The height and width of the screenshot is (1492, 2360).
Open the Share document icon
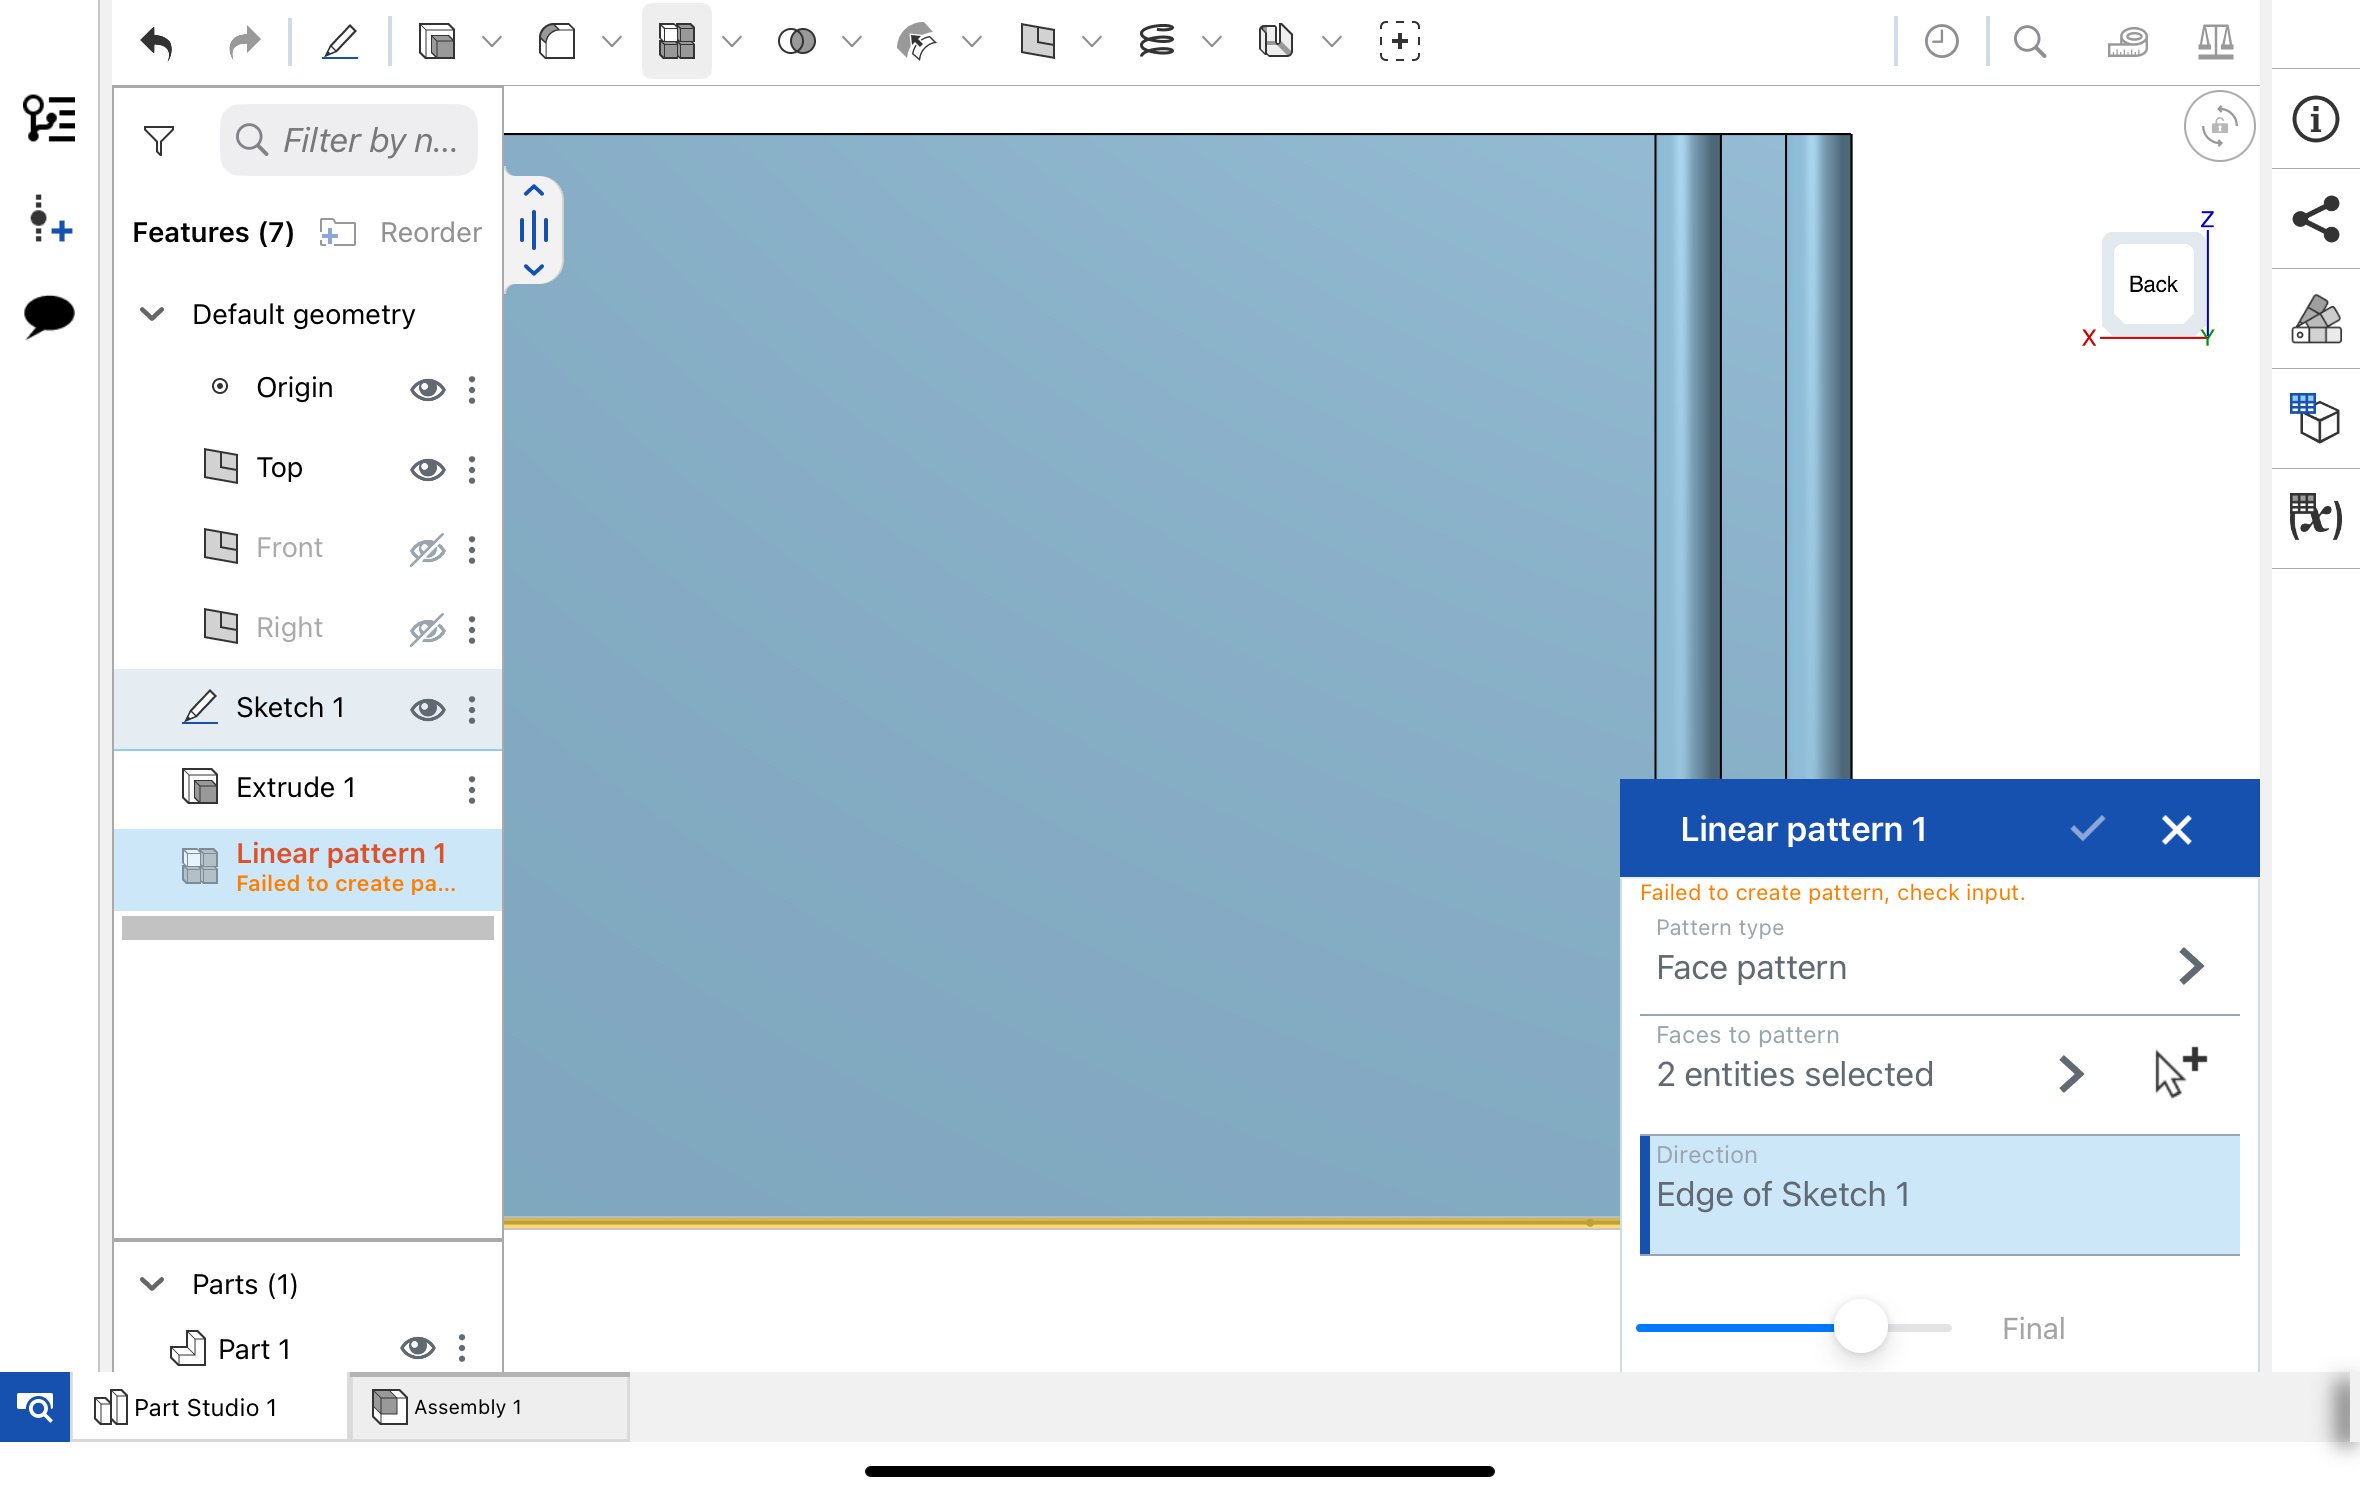[x=2315, y=219]
